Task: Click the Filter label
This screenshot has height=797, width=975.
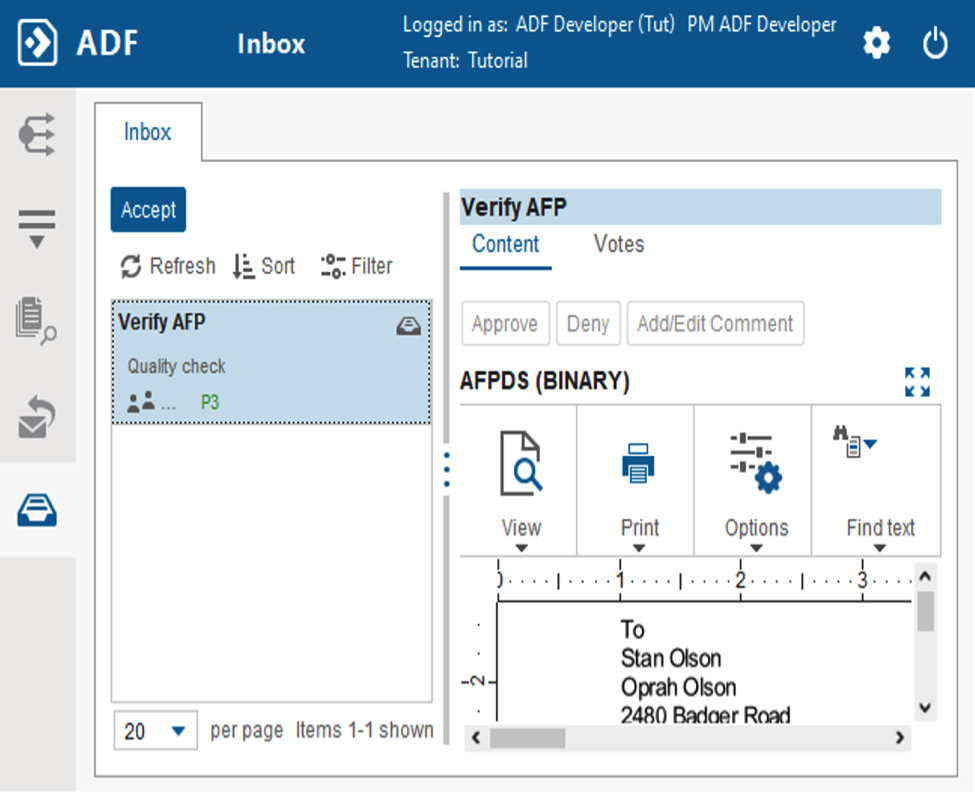Action: (x=372, y=267)
